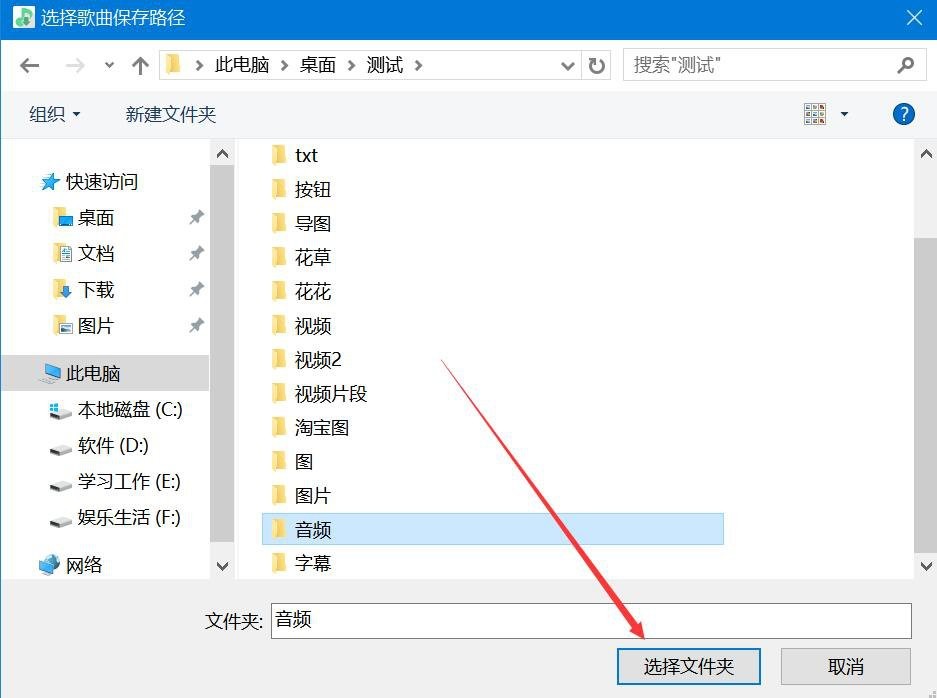This screenshot has height=698, width=937.
Task: Select 测试 in the address breadcrumb
Action: (x=385, y=65)
